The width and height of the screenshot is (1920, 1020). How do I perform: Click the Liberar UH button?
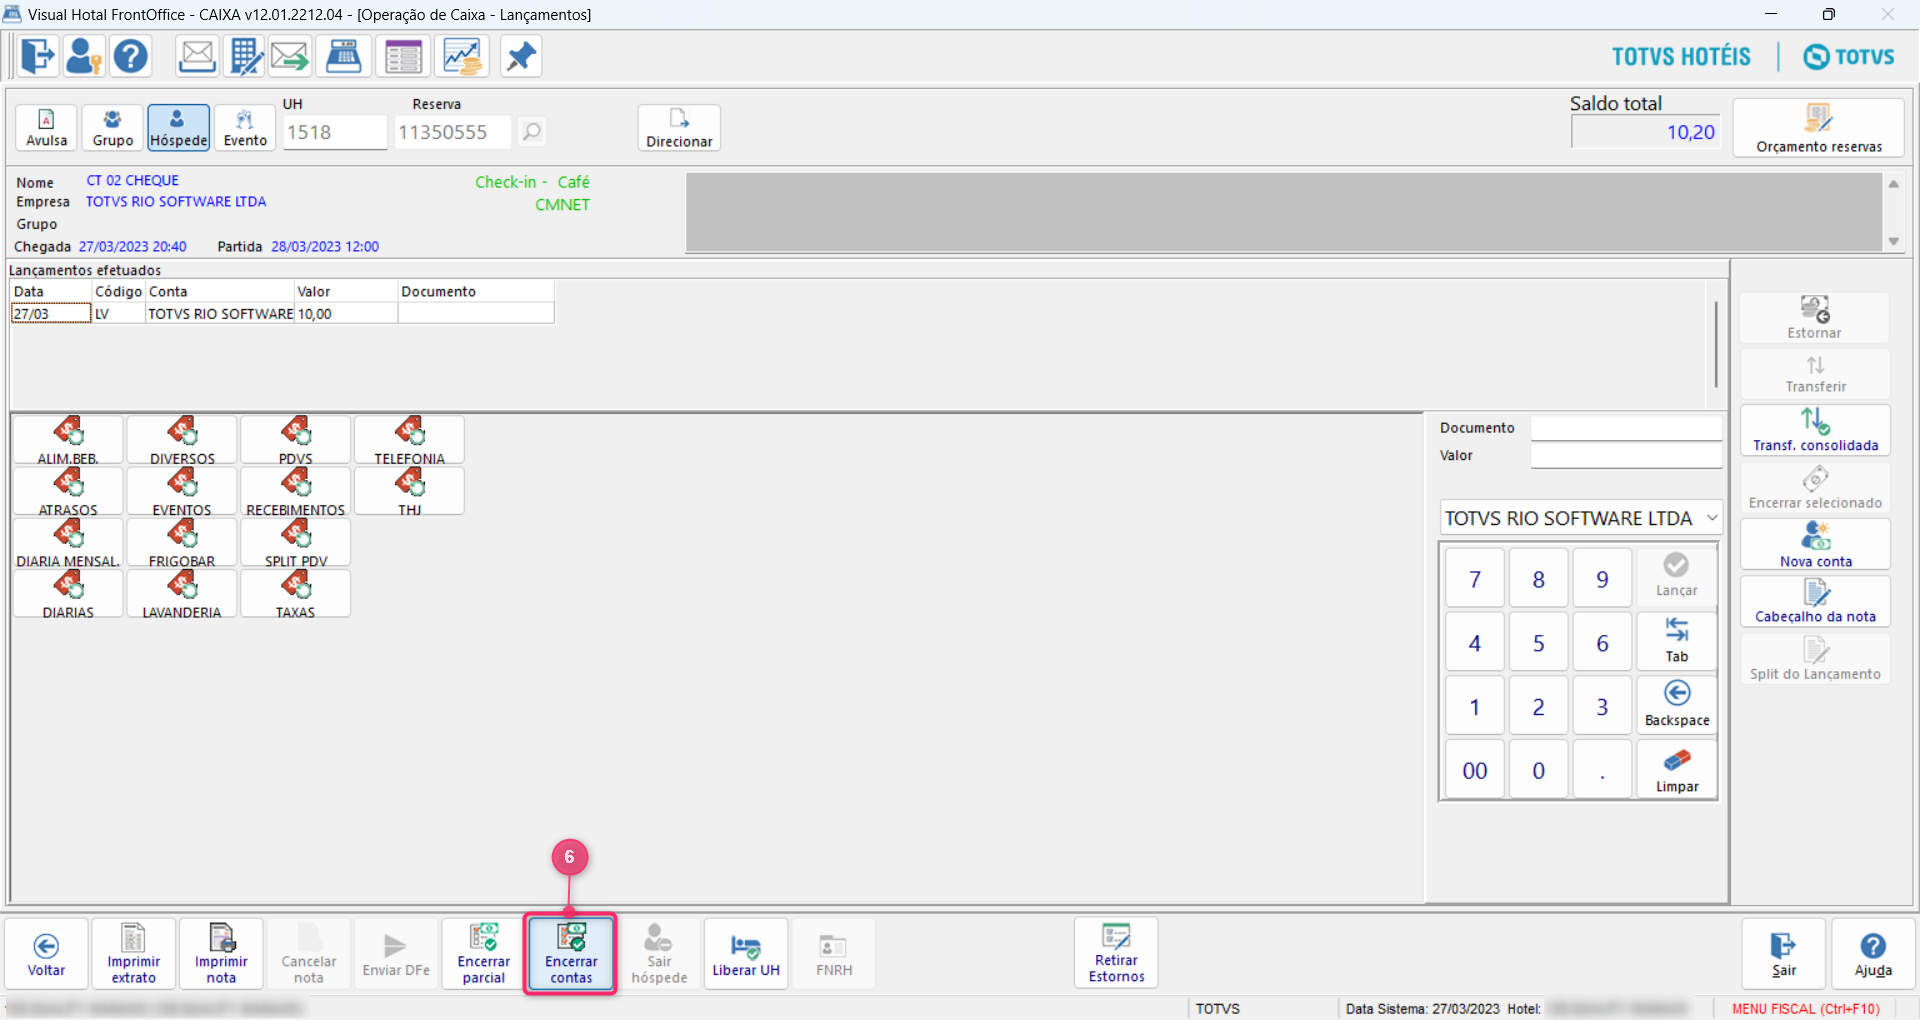tap(746, 954)
